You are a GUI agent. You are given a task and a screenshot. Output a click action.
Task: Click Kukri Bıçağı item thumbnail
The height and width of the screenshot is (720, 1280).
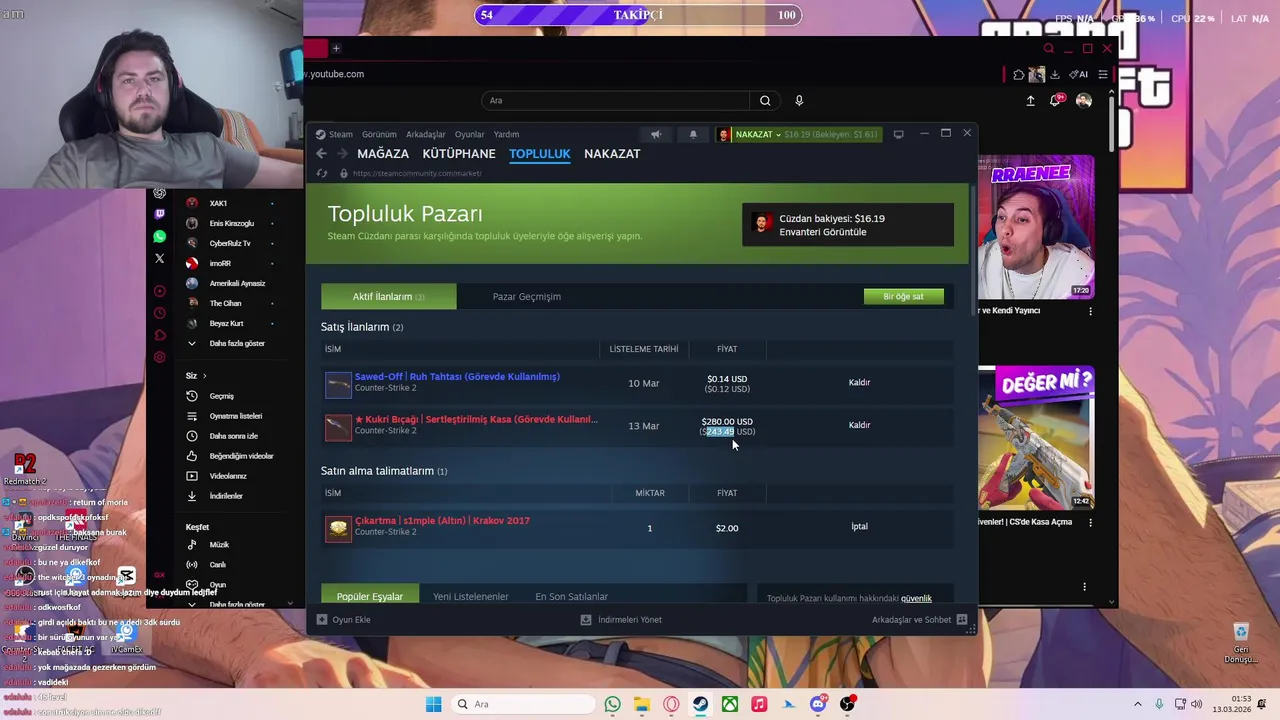pos(338,427)
